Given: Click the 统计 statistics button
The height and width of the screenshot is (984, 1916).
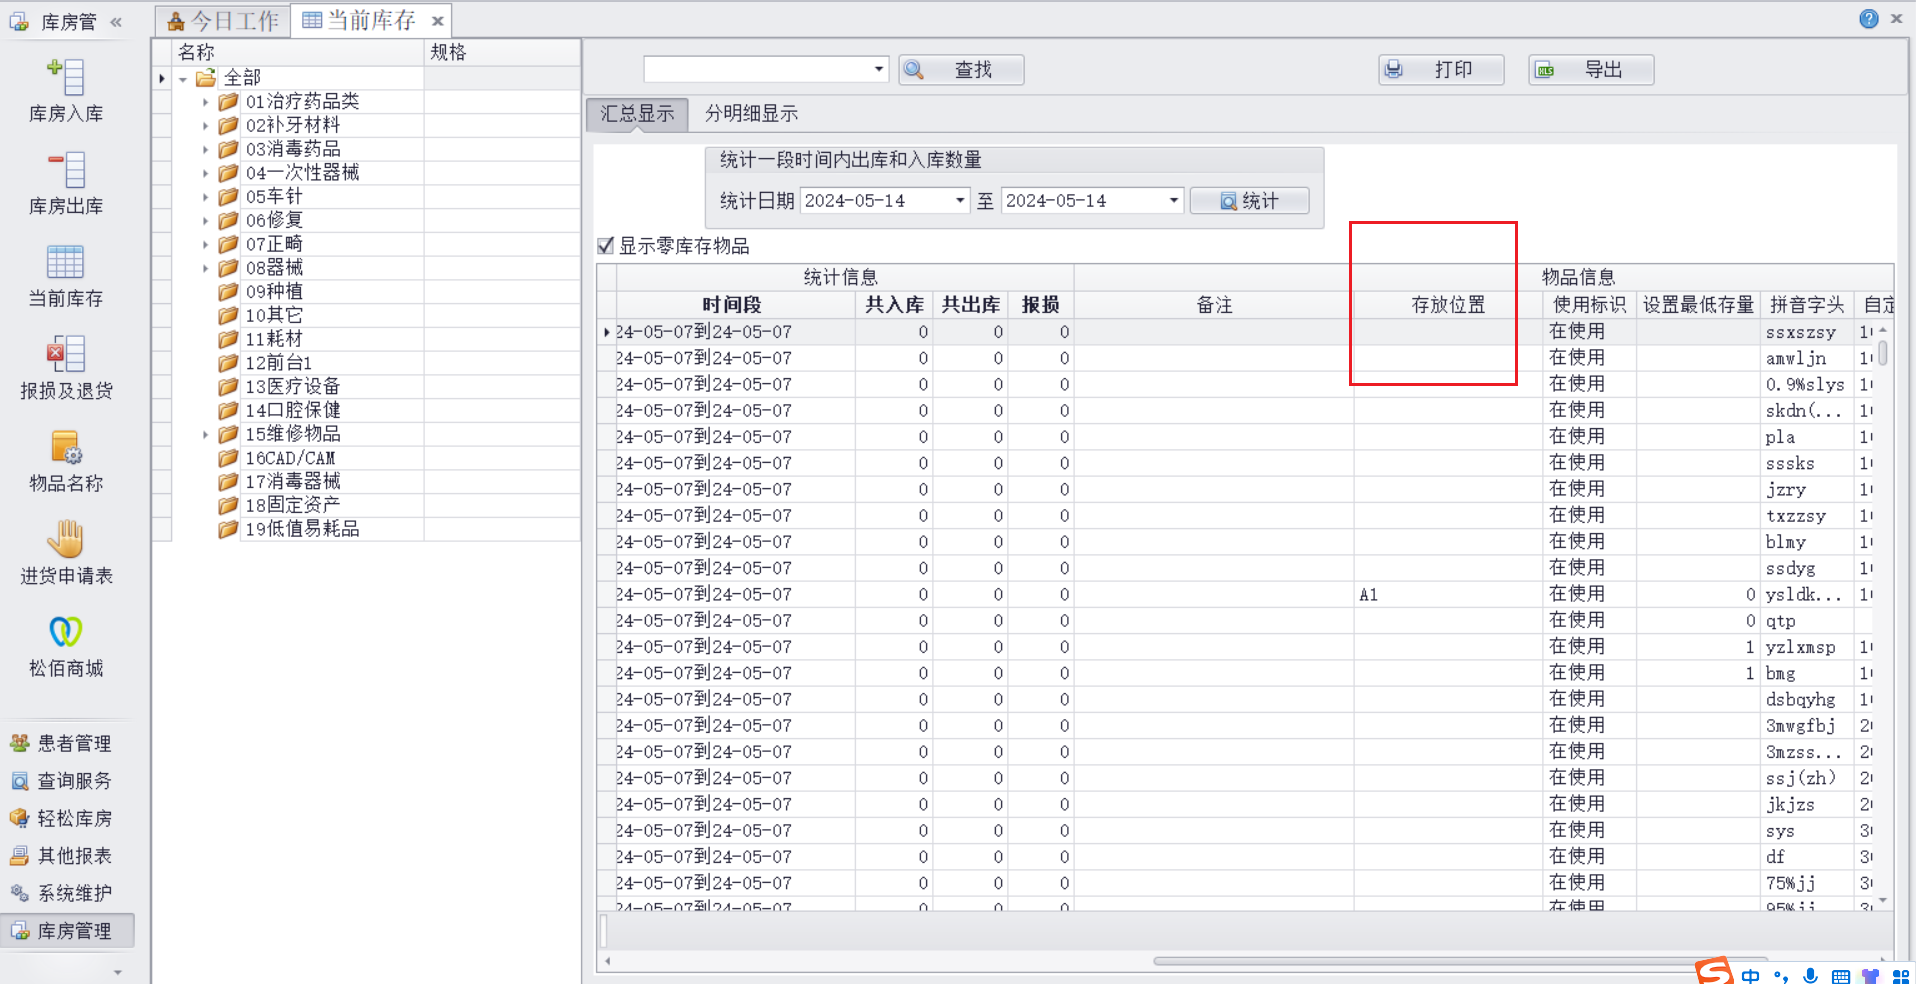Looking at the screenshot, I should [1249, 201].
